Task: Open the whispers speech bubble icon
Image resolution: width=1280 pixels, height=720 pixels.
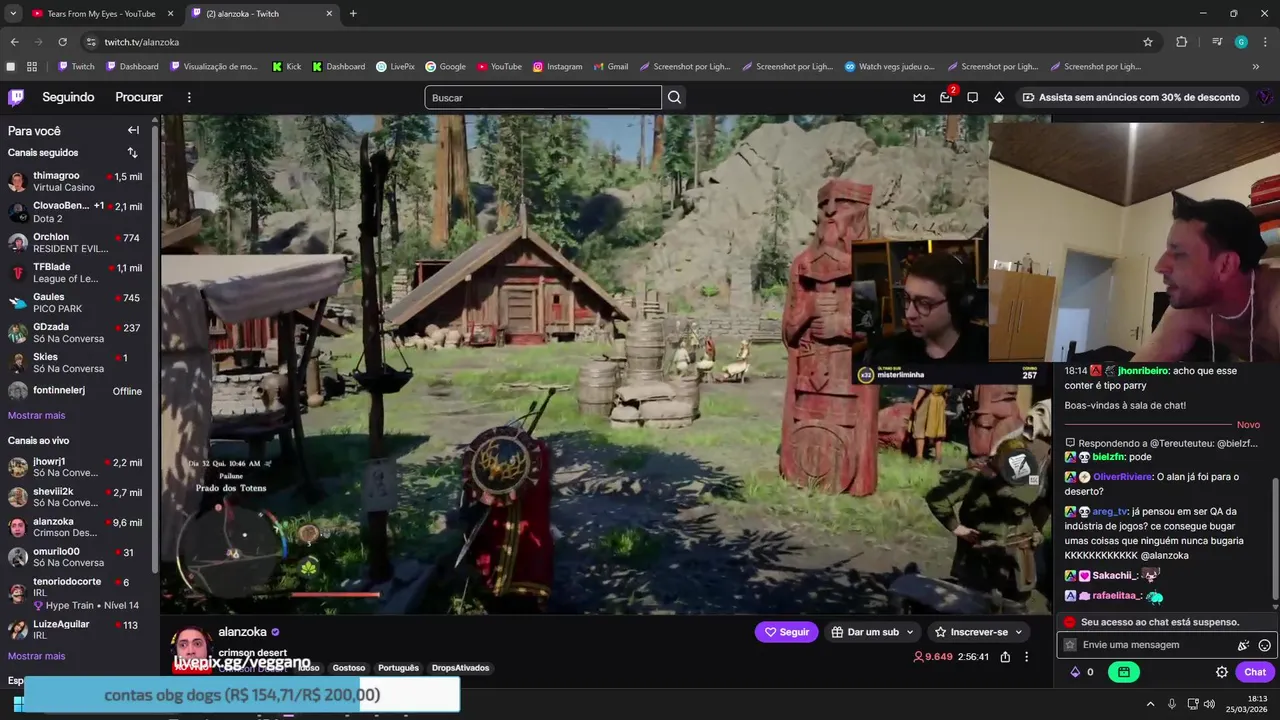Action: pos(972,97)
